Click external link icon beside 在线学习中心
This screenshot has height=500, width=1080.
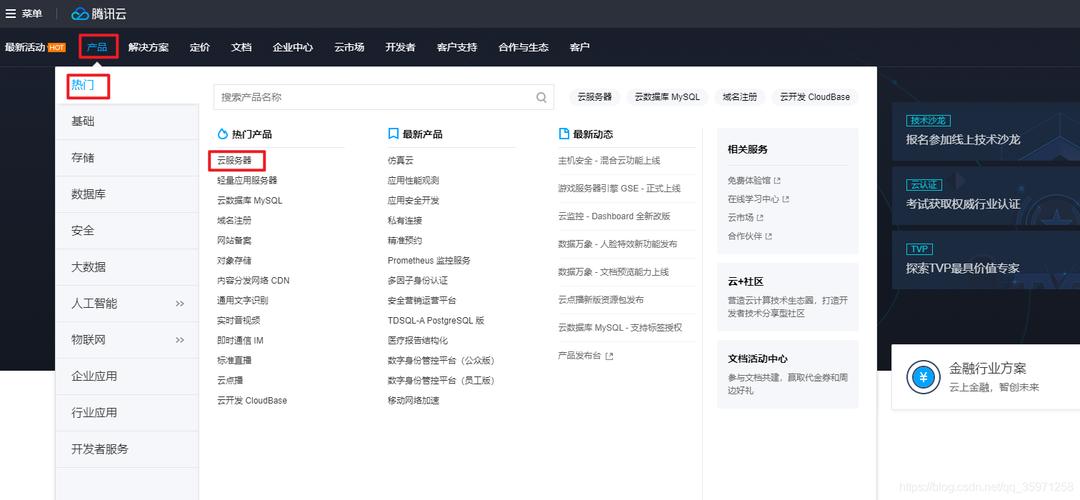click(x=785, y=199)
